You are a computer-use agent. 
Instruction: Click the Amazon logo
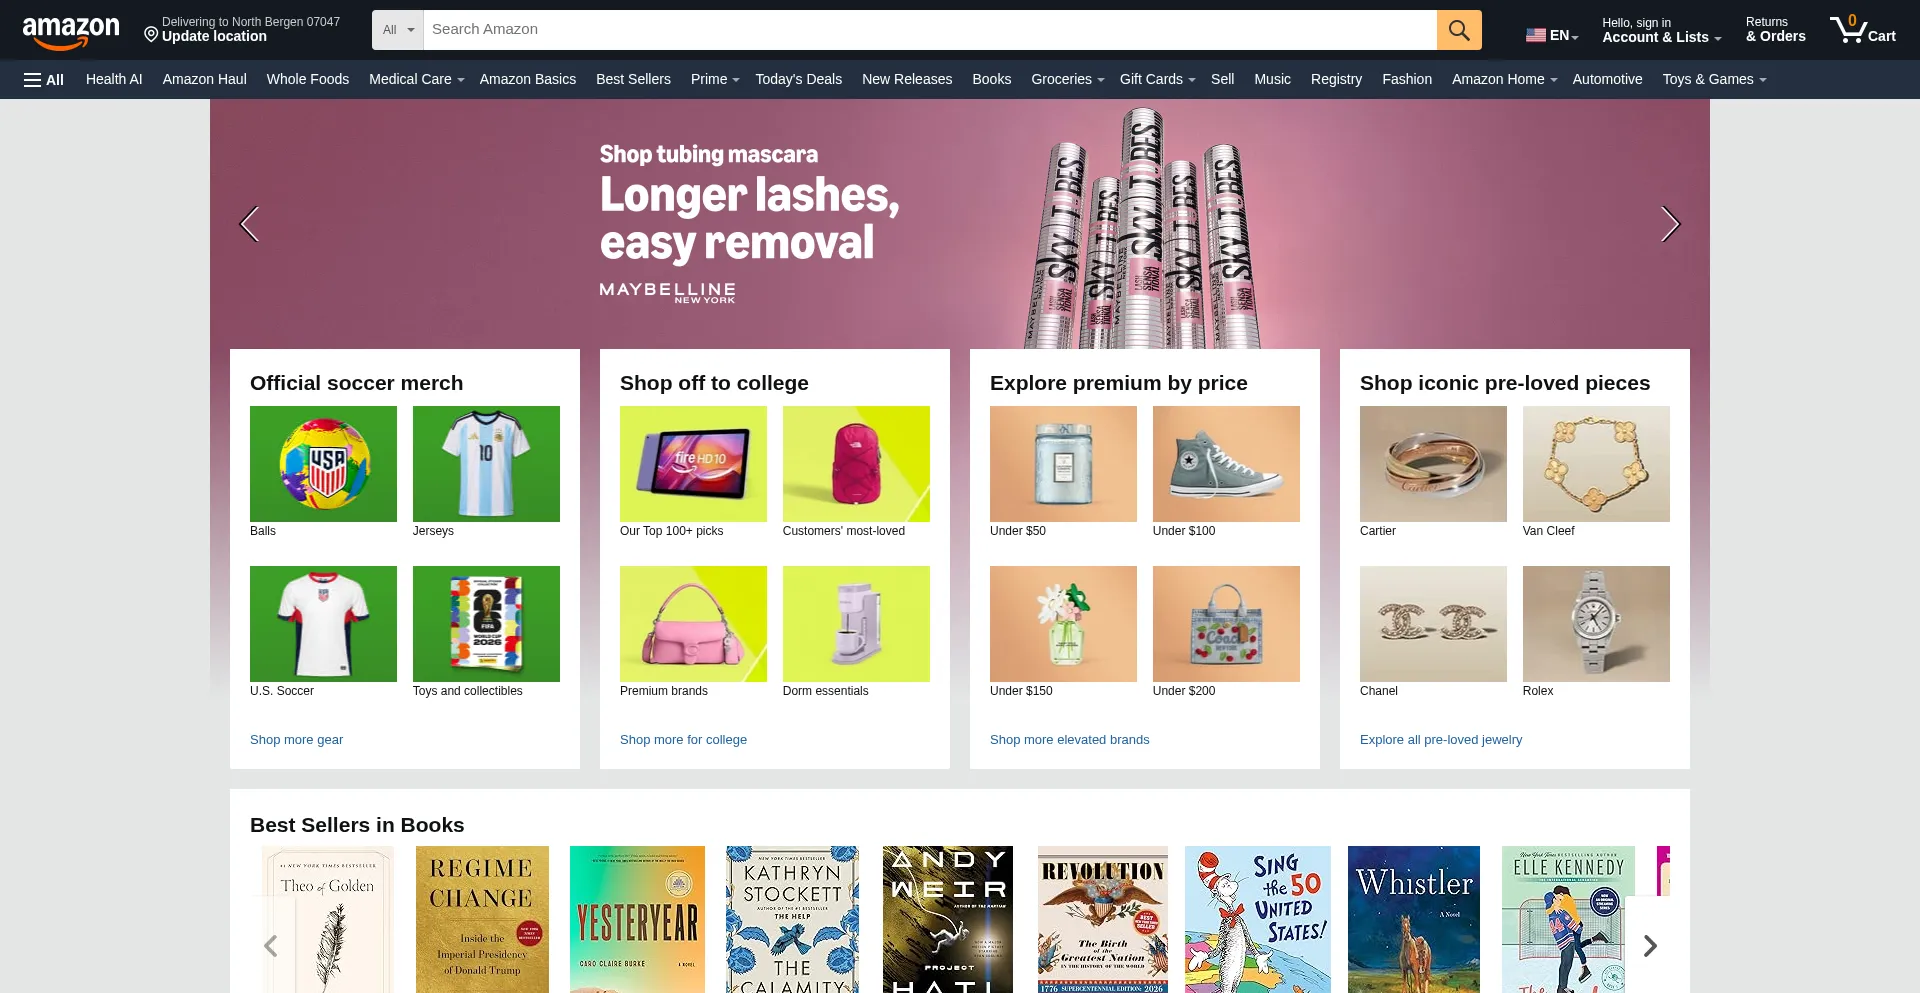(x=71, y=32)
